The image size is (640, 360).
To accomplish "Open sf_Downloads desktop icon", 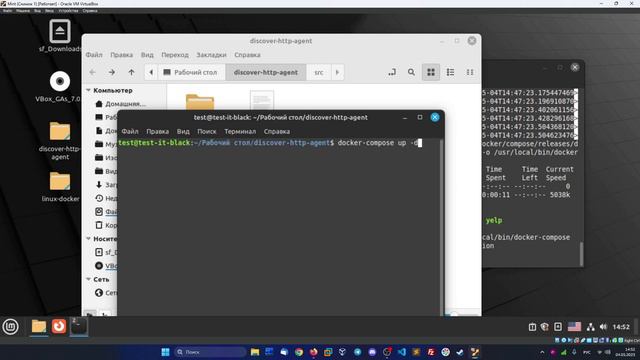I will 60,36.
